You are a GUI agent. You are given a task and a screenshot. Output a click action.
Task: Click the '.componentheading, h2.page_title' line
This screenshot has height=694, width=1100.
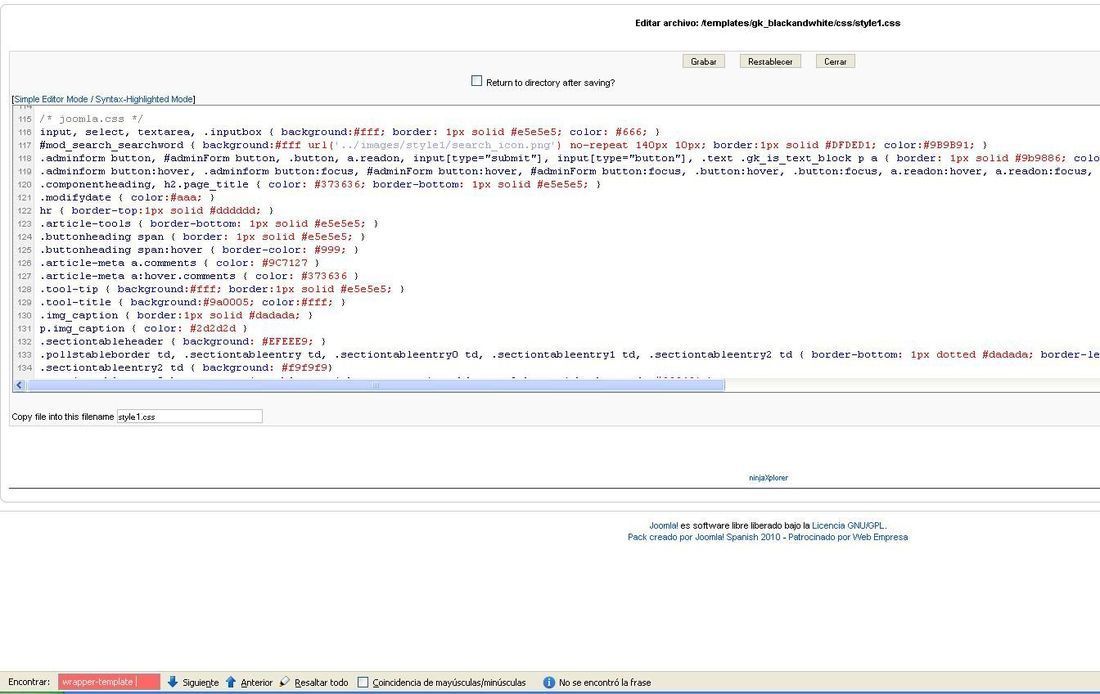321,185
